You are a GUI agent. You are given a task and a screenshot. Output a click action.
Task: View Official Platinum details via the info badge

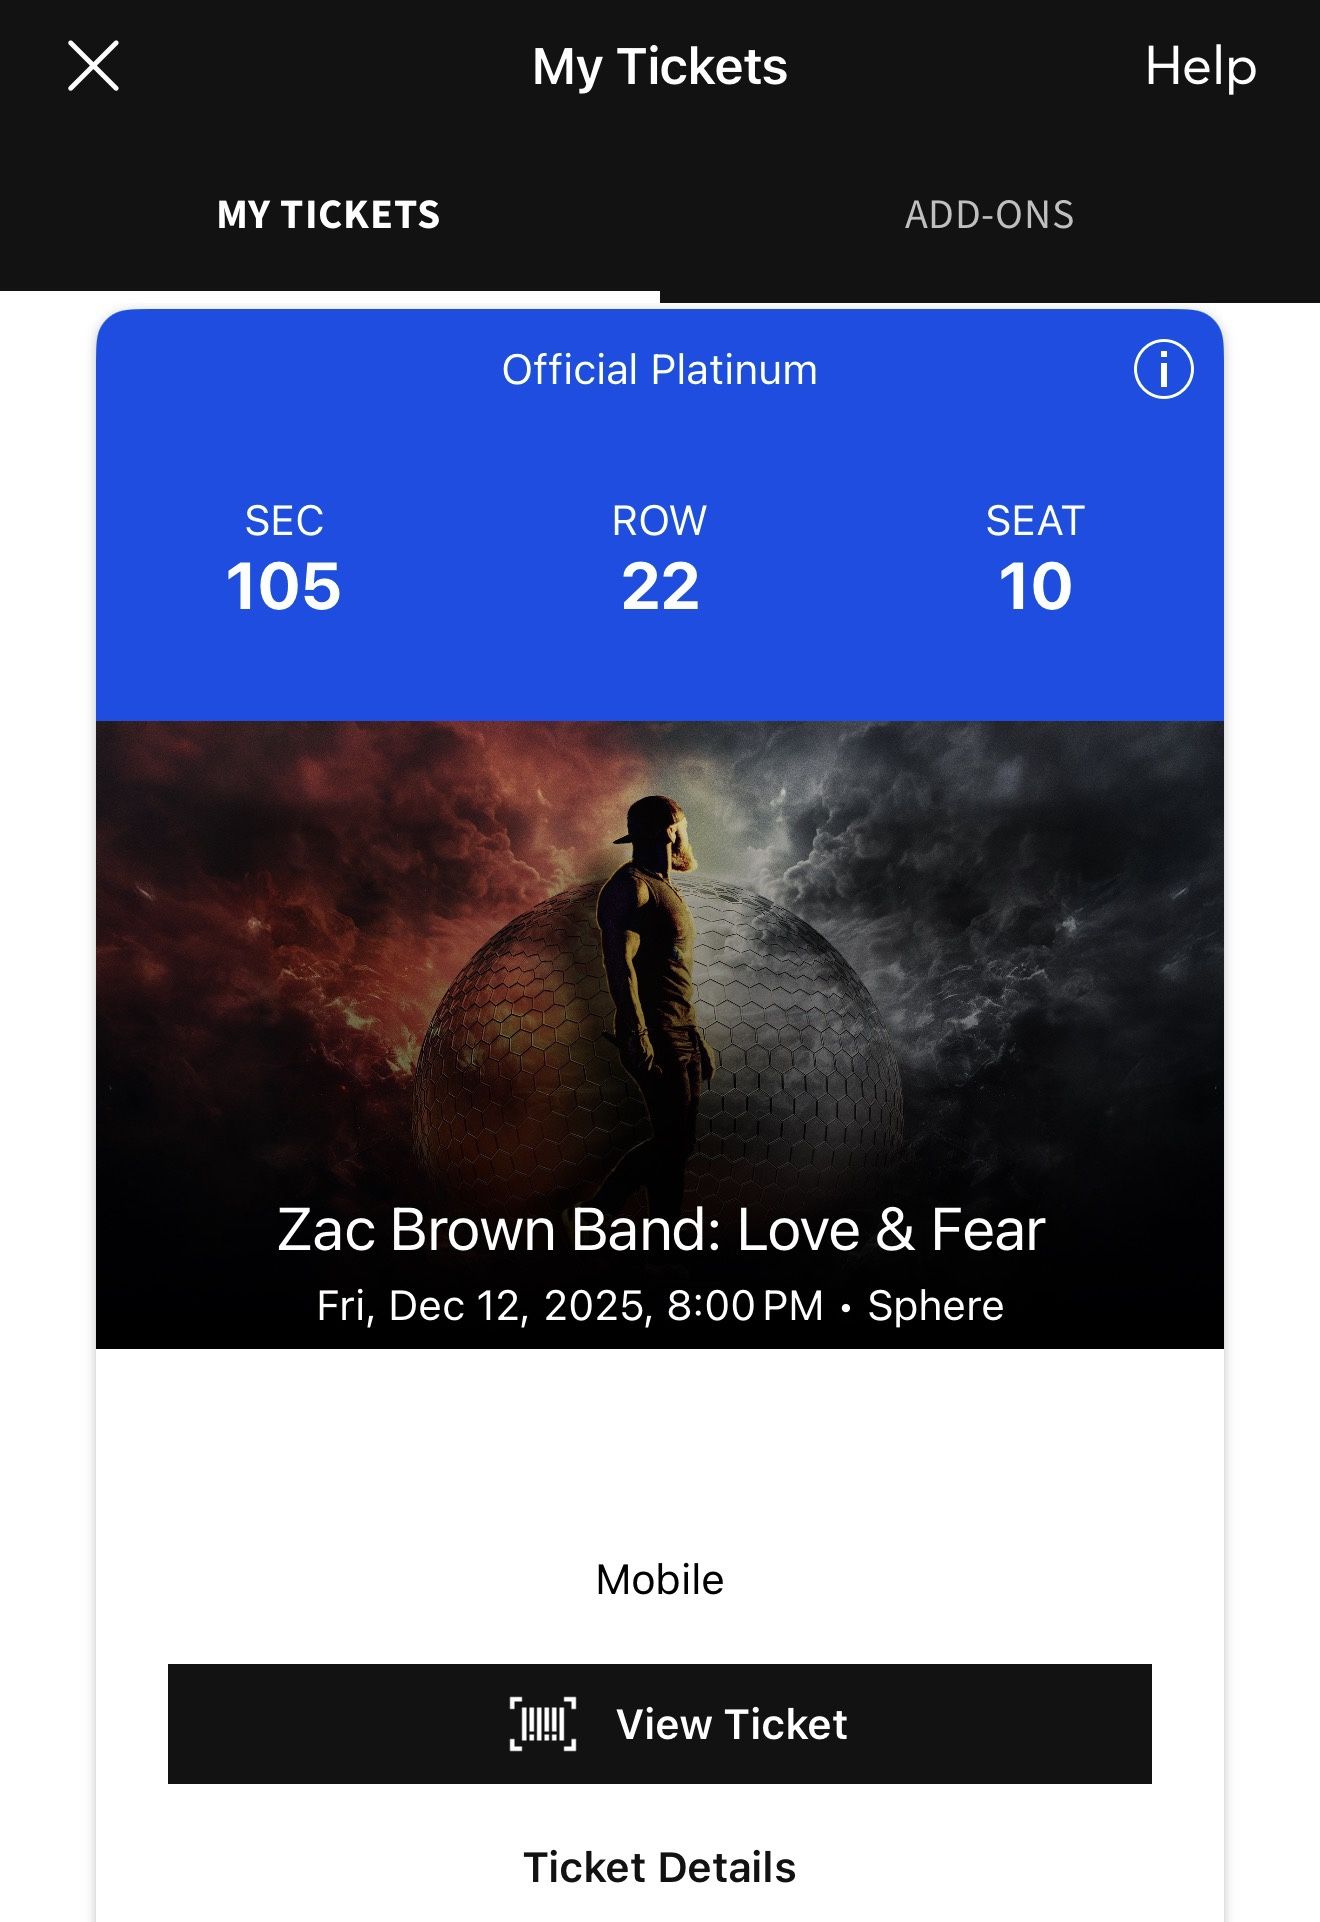(x=1163, y=368)
